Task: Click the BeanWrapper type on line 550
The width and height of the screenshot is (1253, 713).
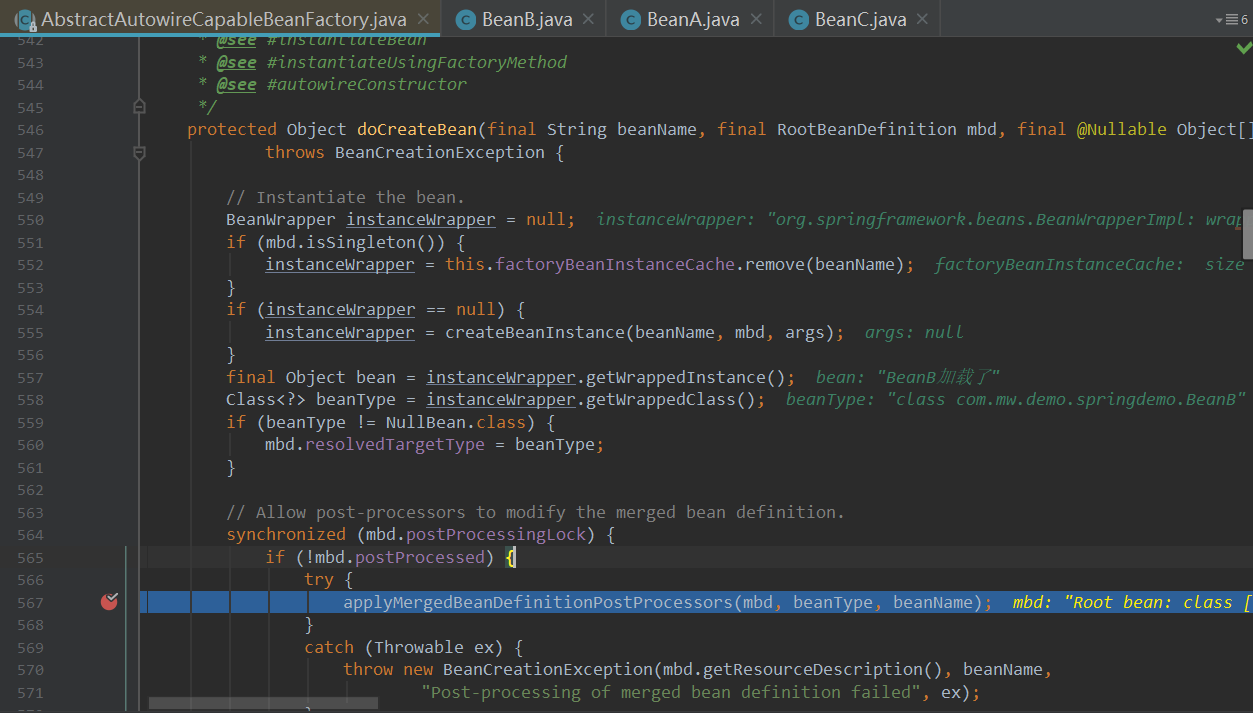Action: point(281,219)
